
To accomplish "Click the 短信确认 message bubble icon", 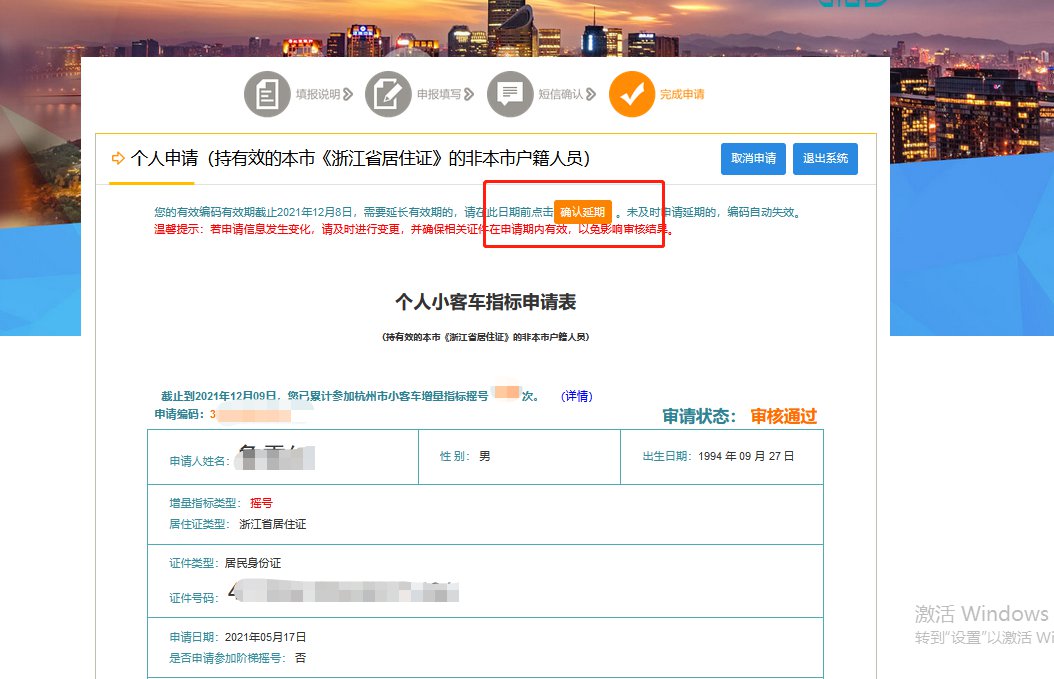I will 510,95.
